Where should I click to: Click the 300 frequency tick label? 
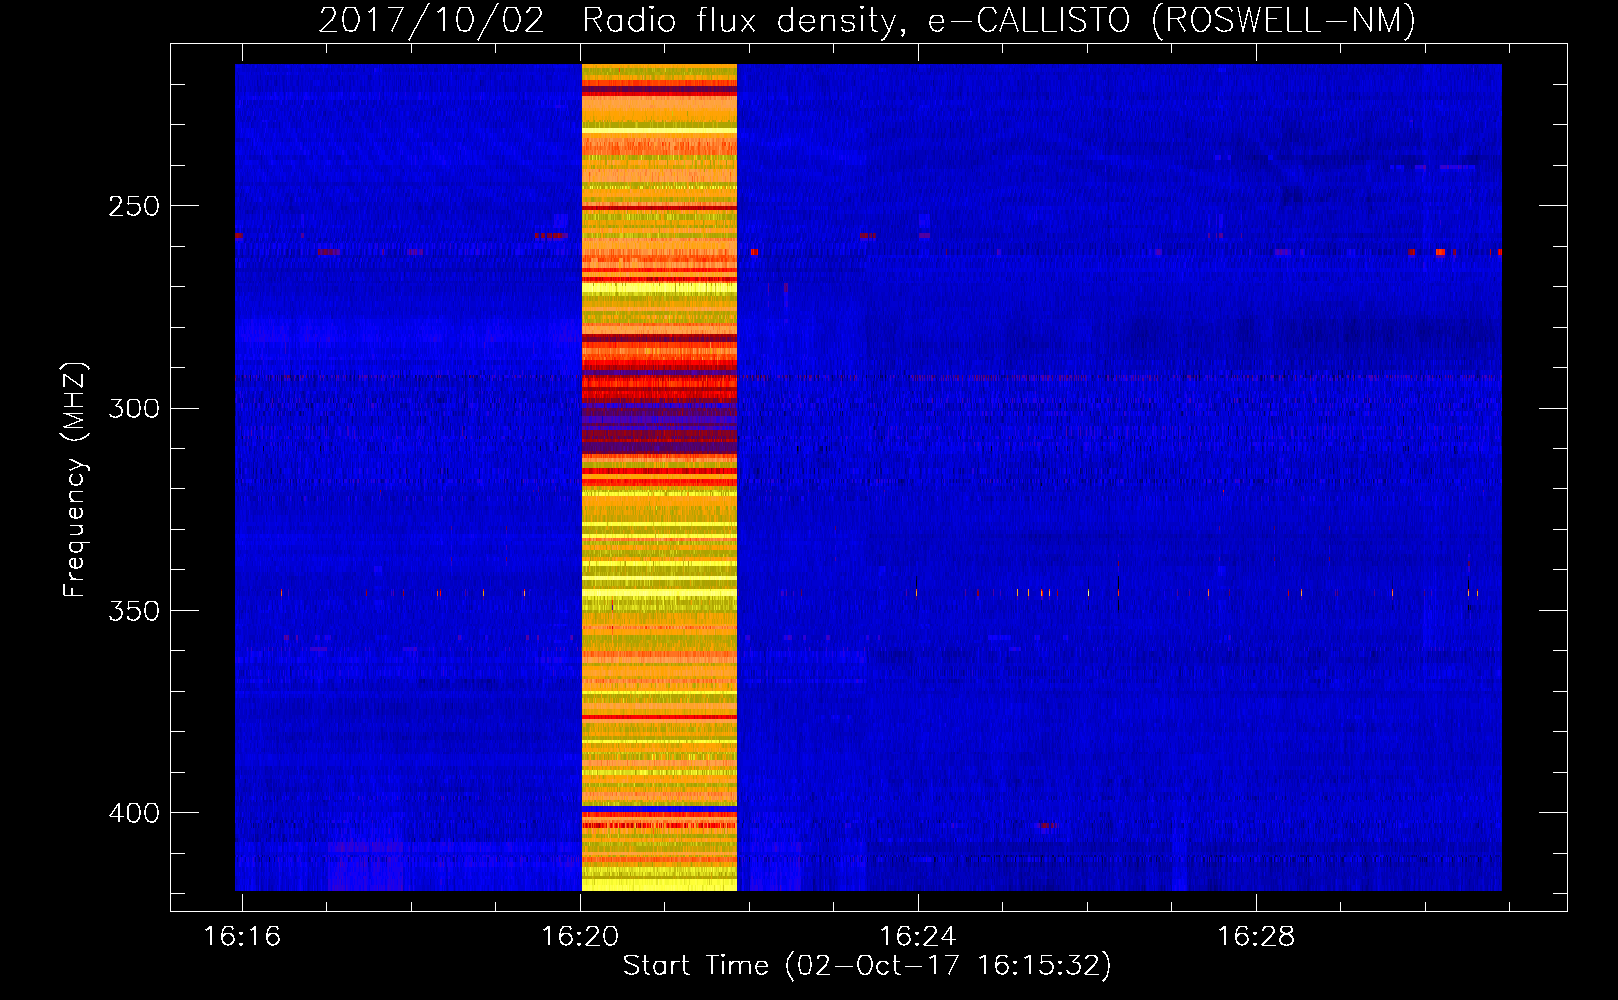[x=134, y=408]
